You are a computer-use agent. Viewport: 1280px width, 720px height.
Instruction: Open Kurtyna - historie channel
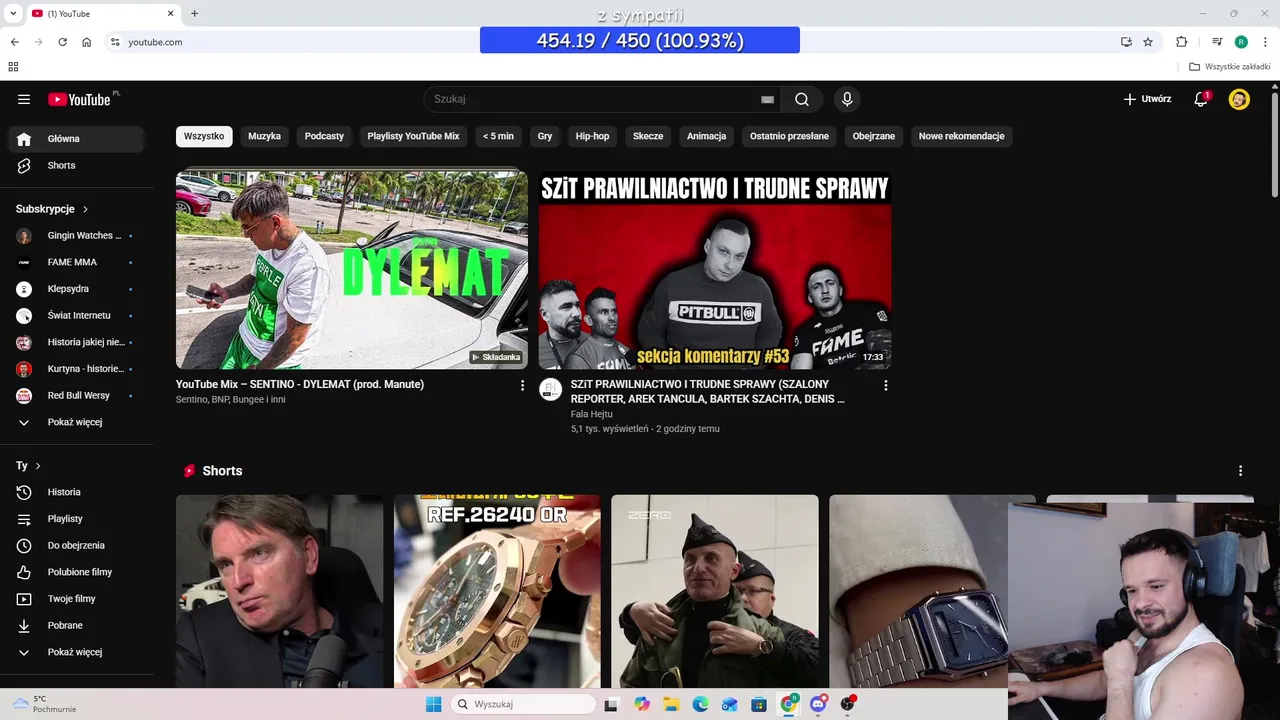[x=76, y=369]
